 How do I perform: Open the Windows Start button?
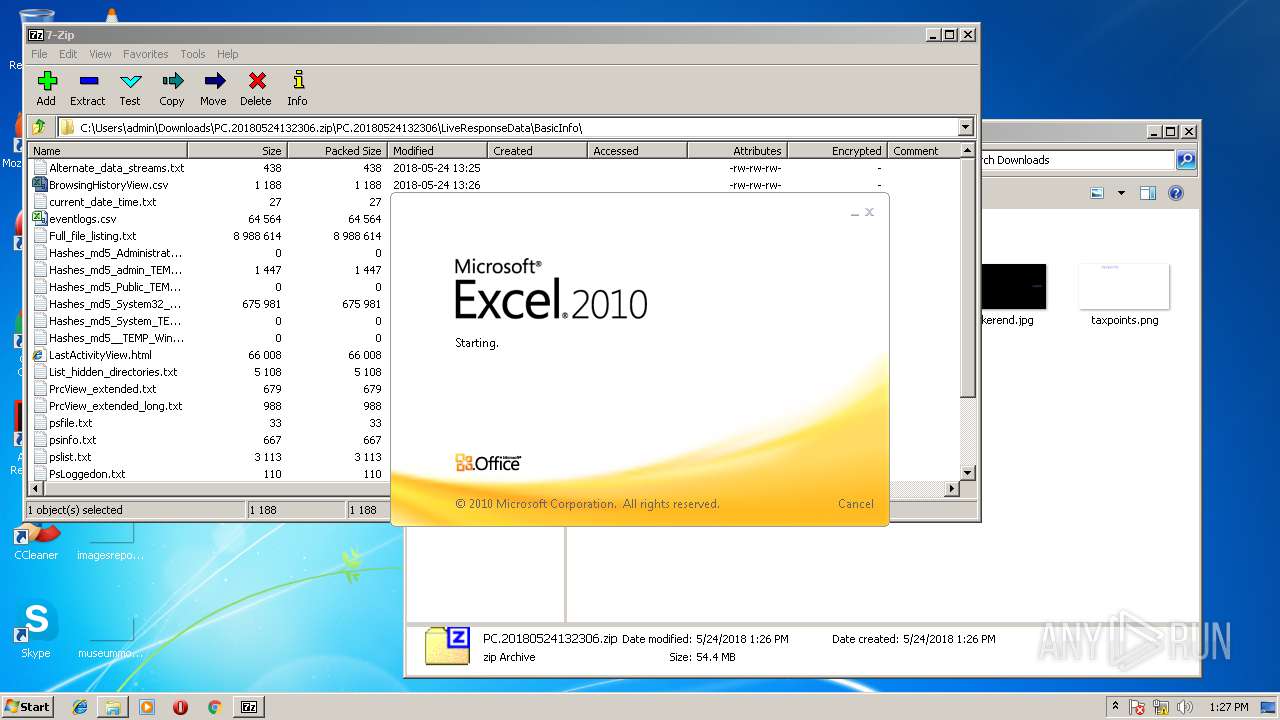28,706
